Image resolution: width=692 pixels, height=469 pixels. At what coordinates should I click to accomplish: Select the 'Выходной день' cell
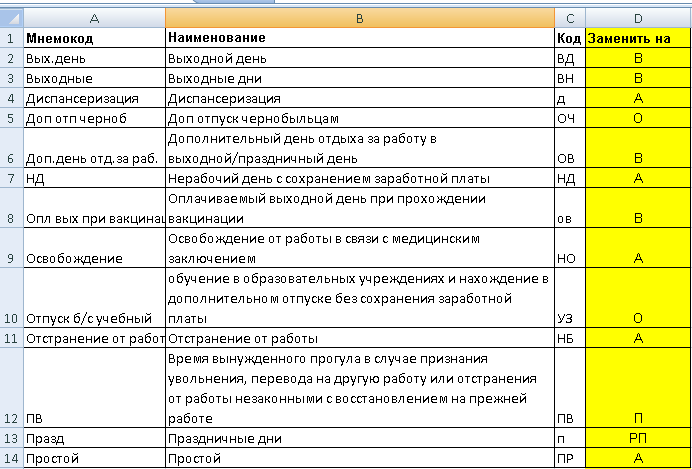(360, 58)
